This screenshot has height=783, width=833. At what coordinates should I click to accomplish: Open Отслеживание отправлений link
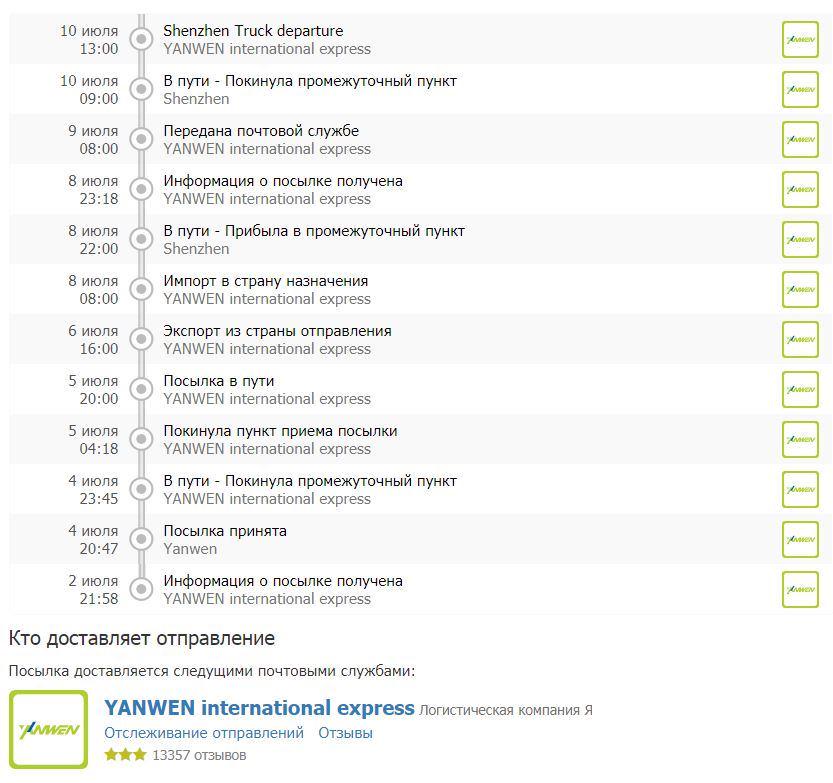tap(204, 733)
